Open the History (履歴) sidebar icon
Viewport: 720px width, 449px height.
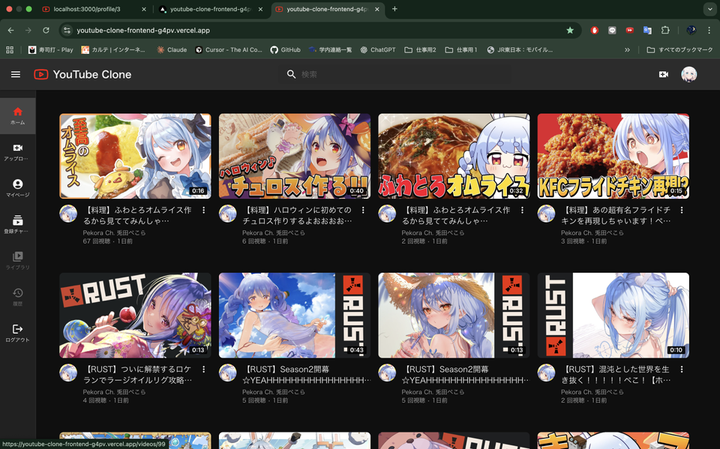(17, 296)
